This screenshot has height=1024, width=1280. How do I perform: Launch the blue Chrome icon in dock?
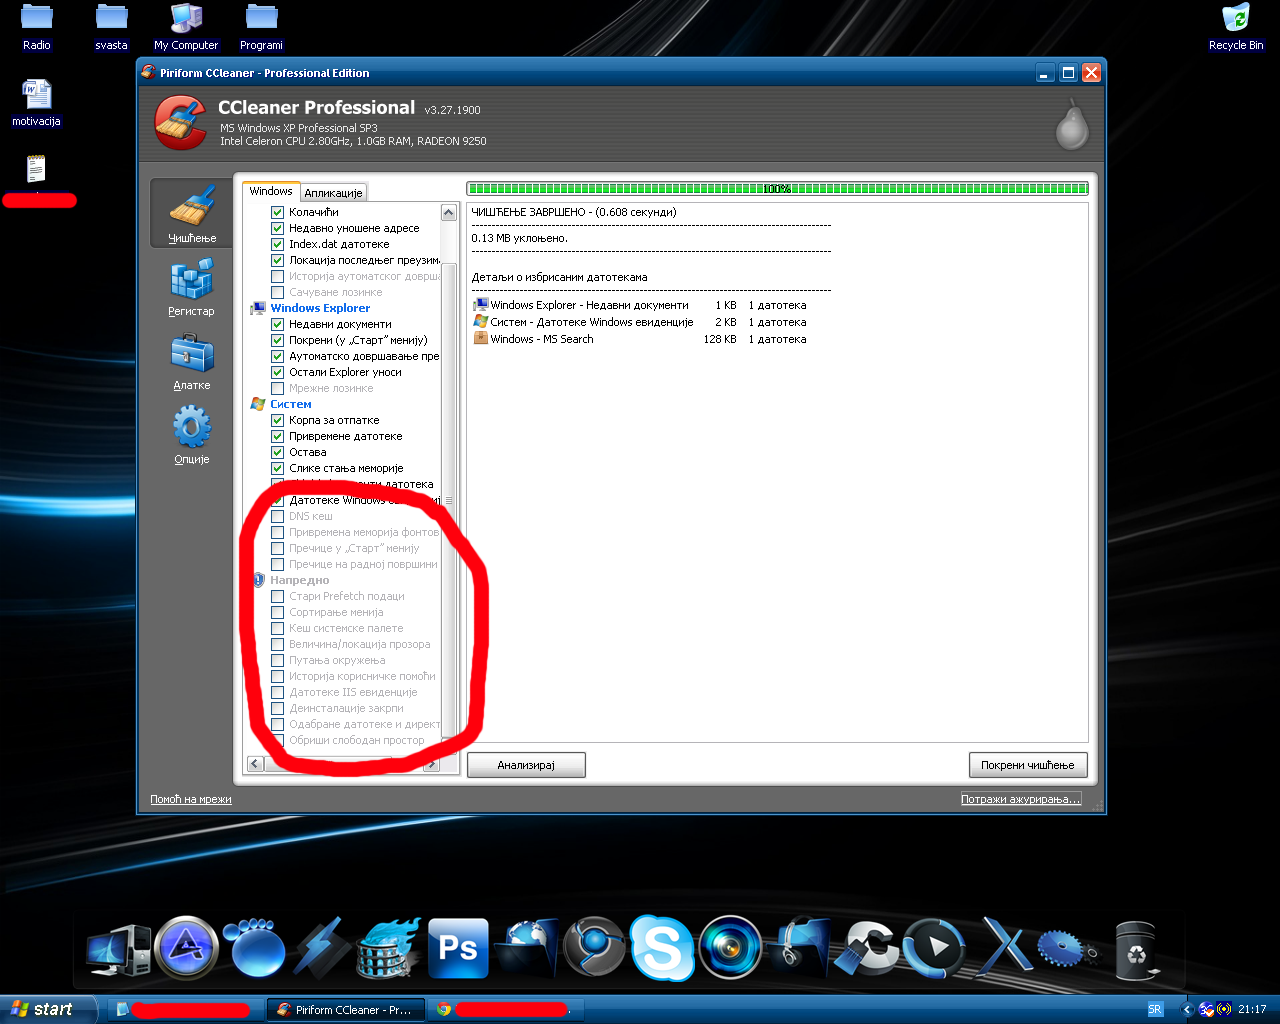[x=594, y=947]
